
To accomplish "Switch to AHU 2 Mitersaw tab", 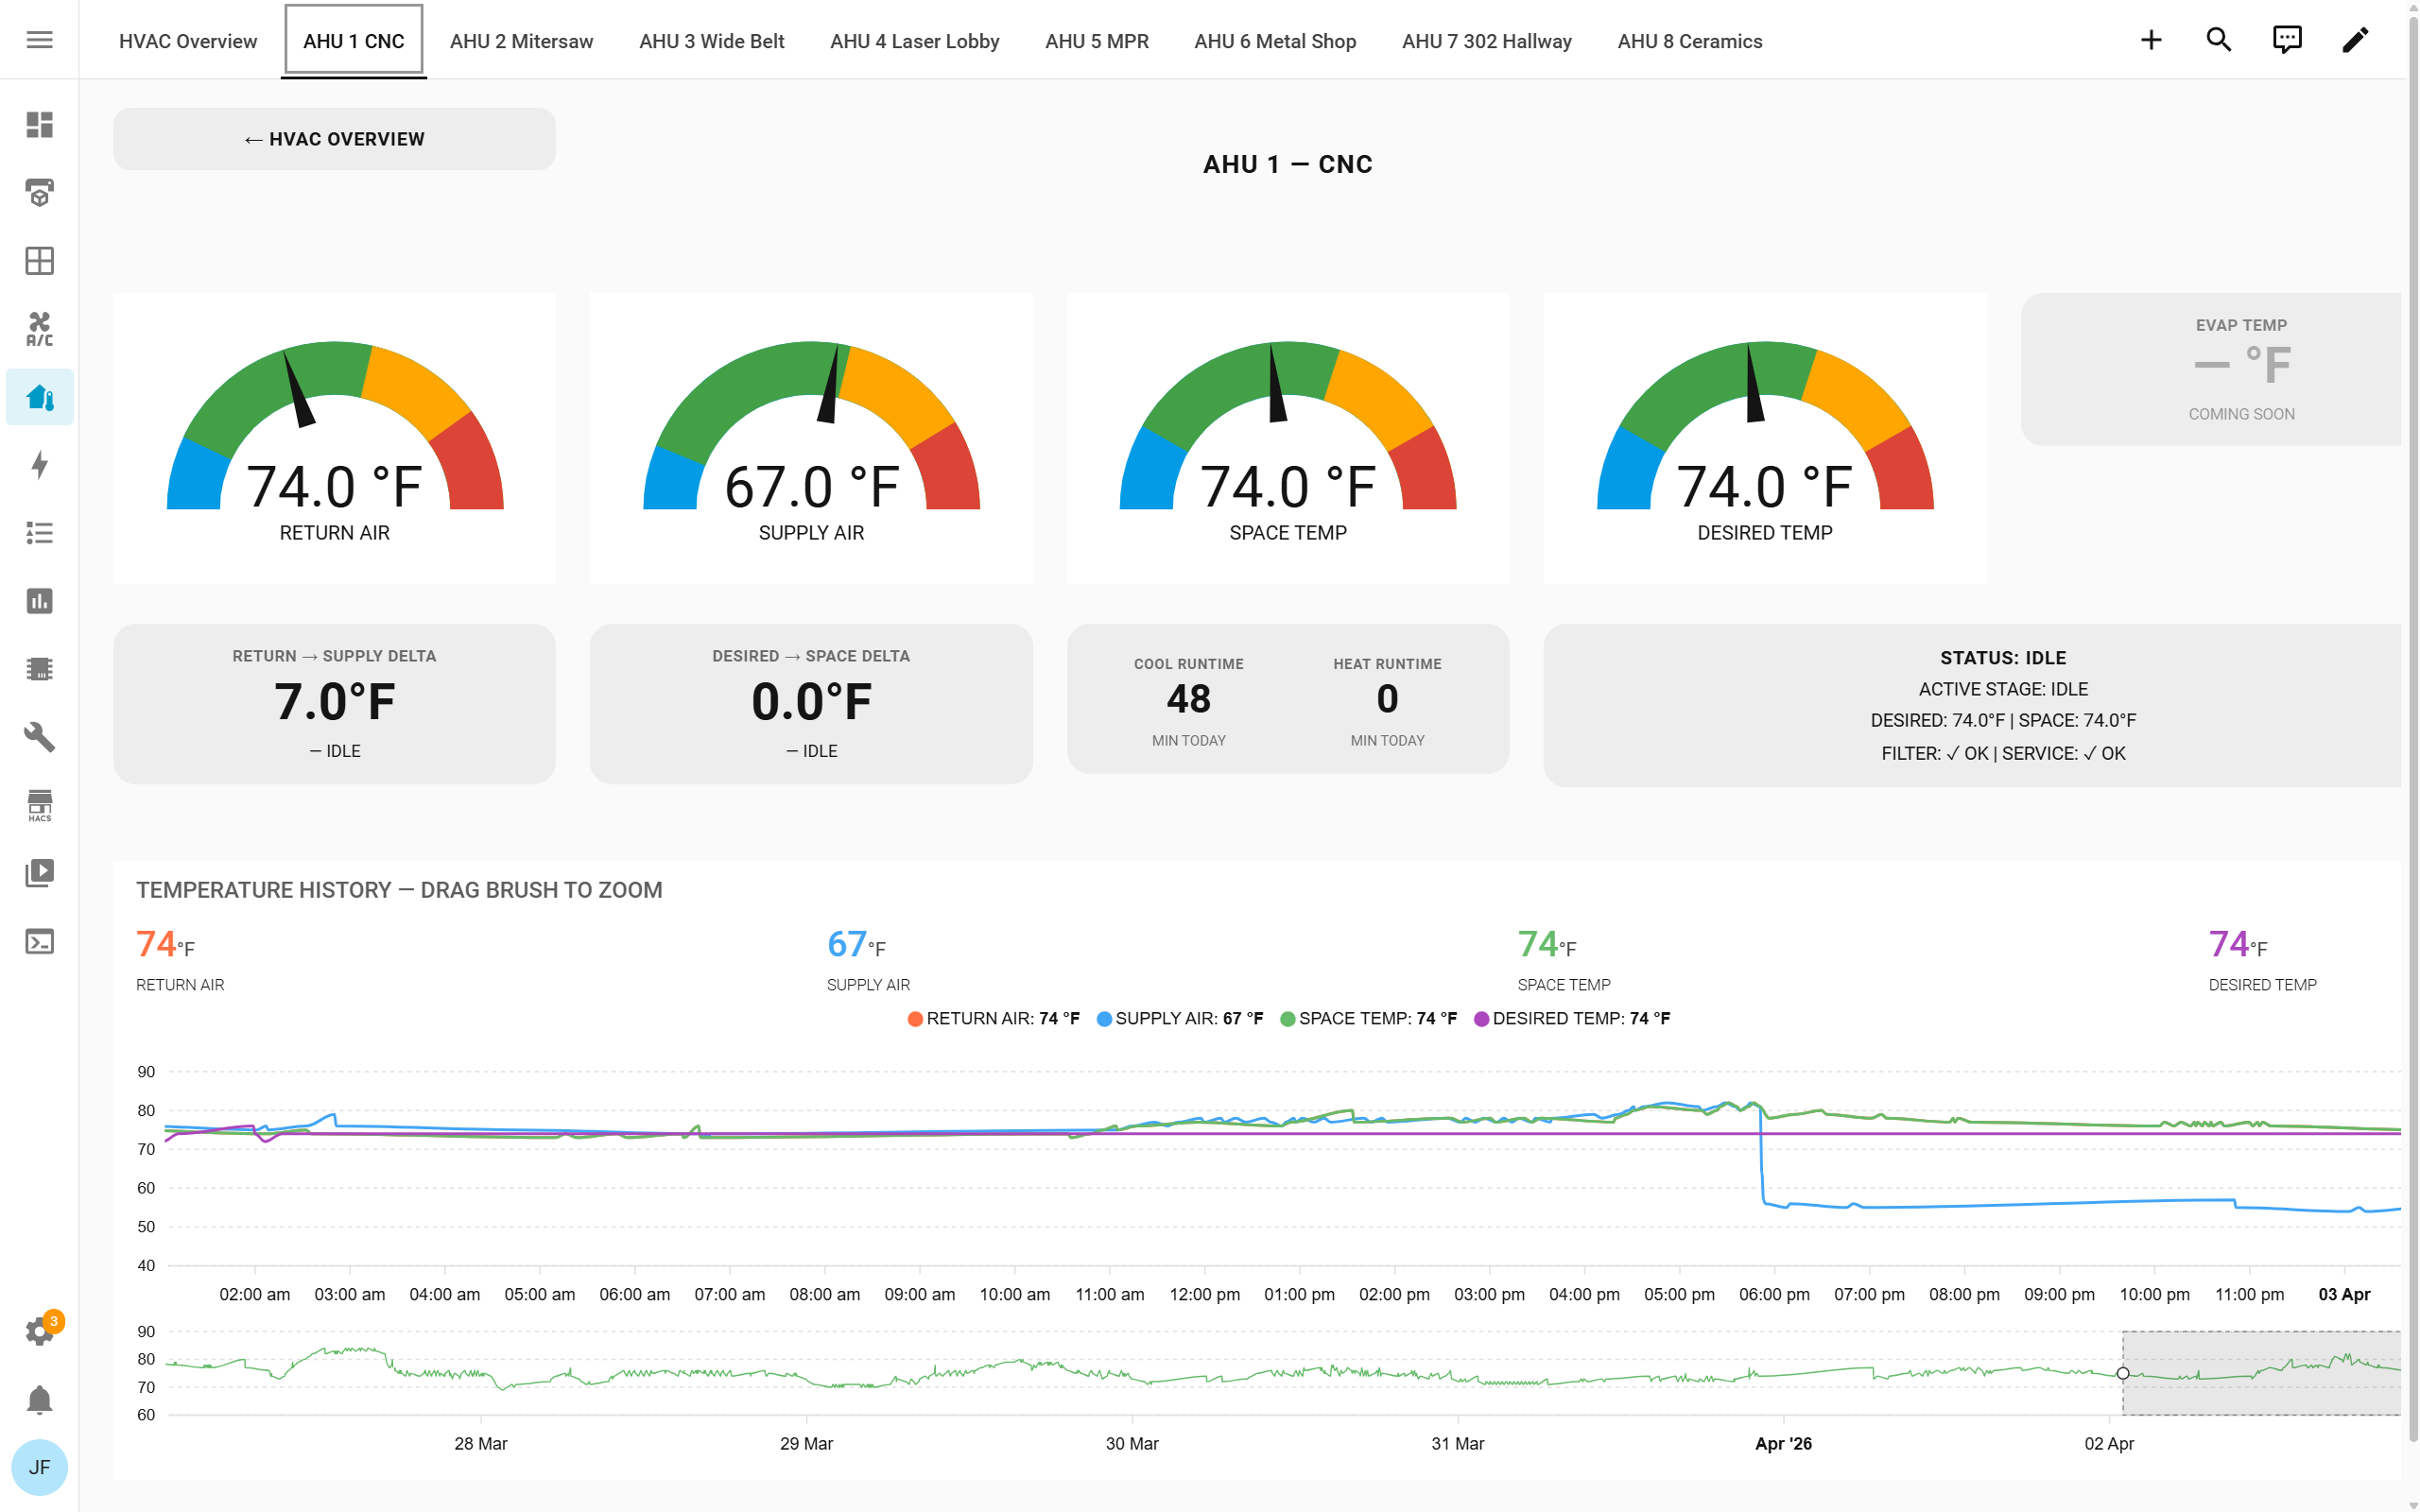I will [x=521, y=41].
